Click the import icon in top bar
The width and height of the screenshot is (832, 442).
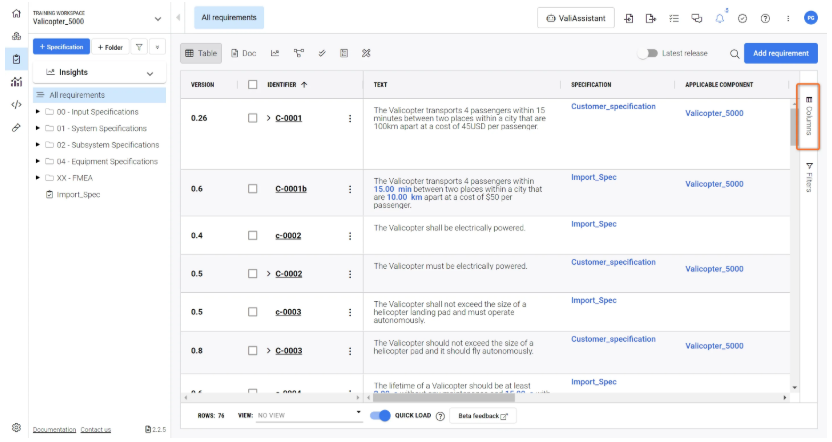[x=629, y=18]
